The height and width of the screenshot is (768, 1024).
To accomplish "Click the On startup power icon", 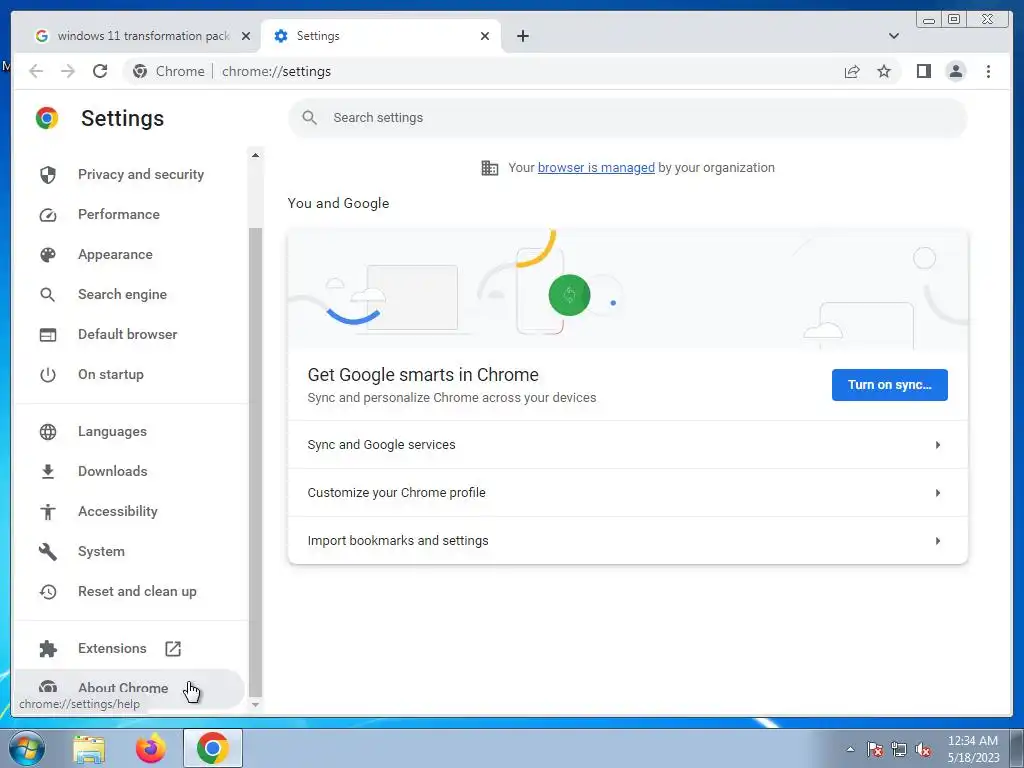I will [x=48, y=375].
